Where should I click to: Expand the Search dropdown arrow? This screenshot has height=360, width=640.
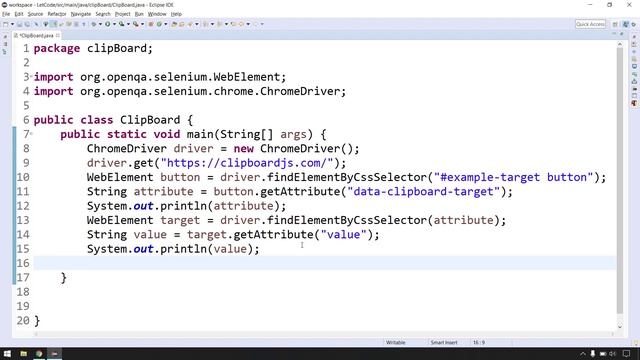tap(197, 24)
